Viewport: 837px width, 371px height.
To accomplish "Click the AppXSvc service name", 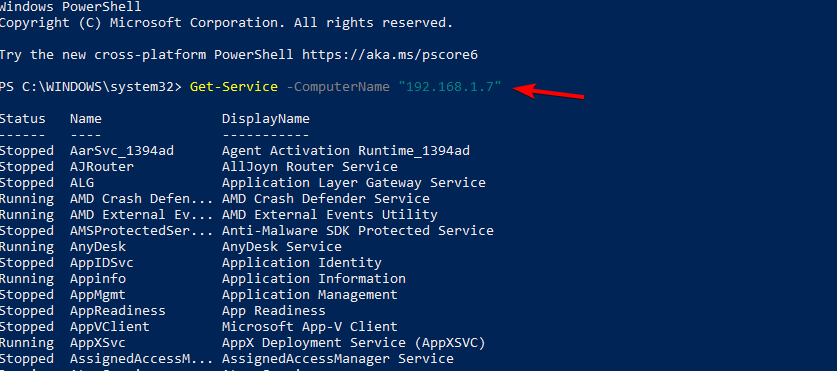I will click(x=98, y=343).
